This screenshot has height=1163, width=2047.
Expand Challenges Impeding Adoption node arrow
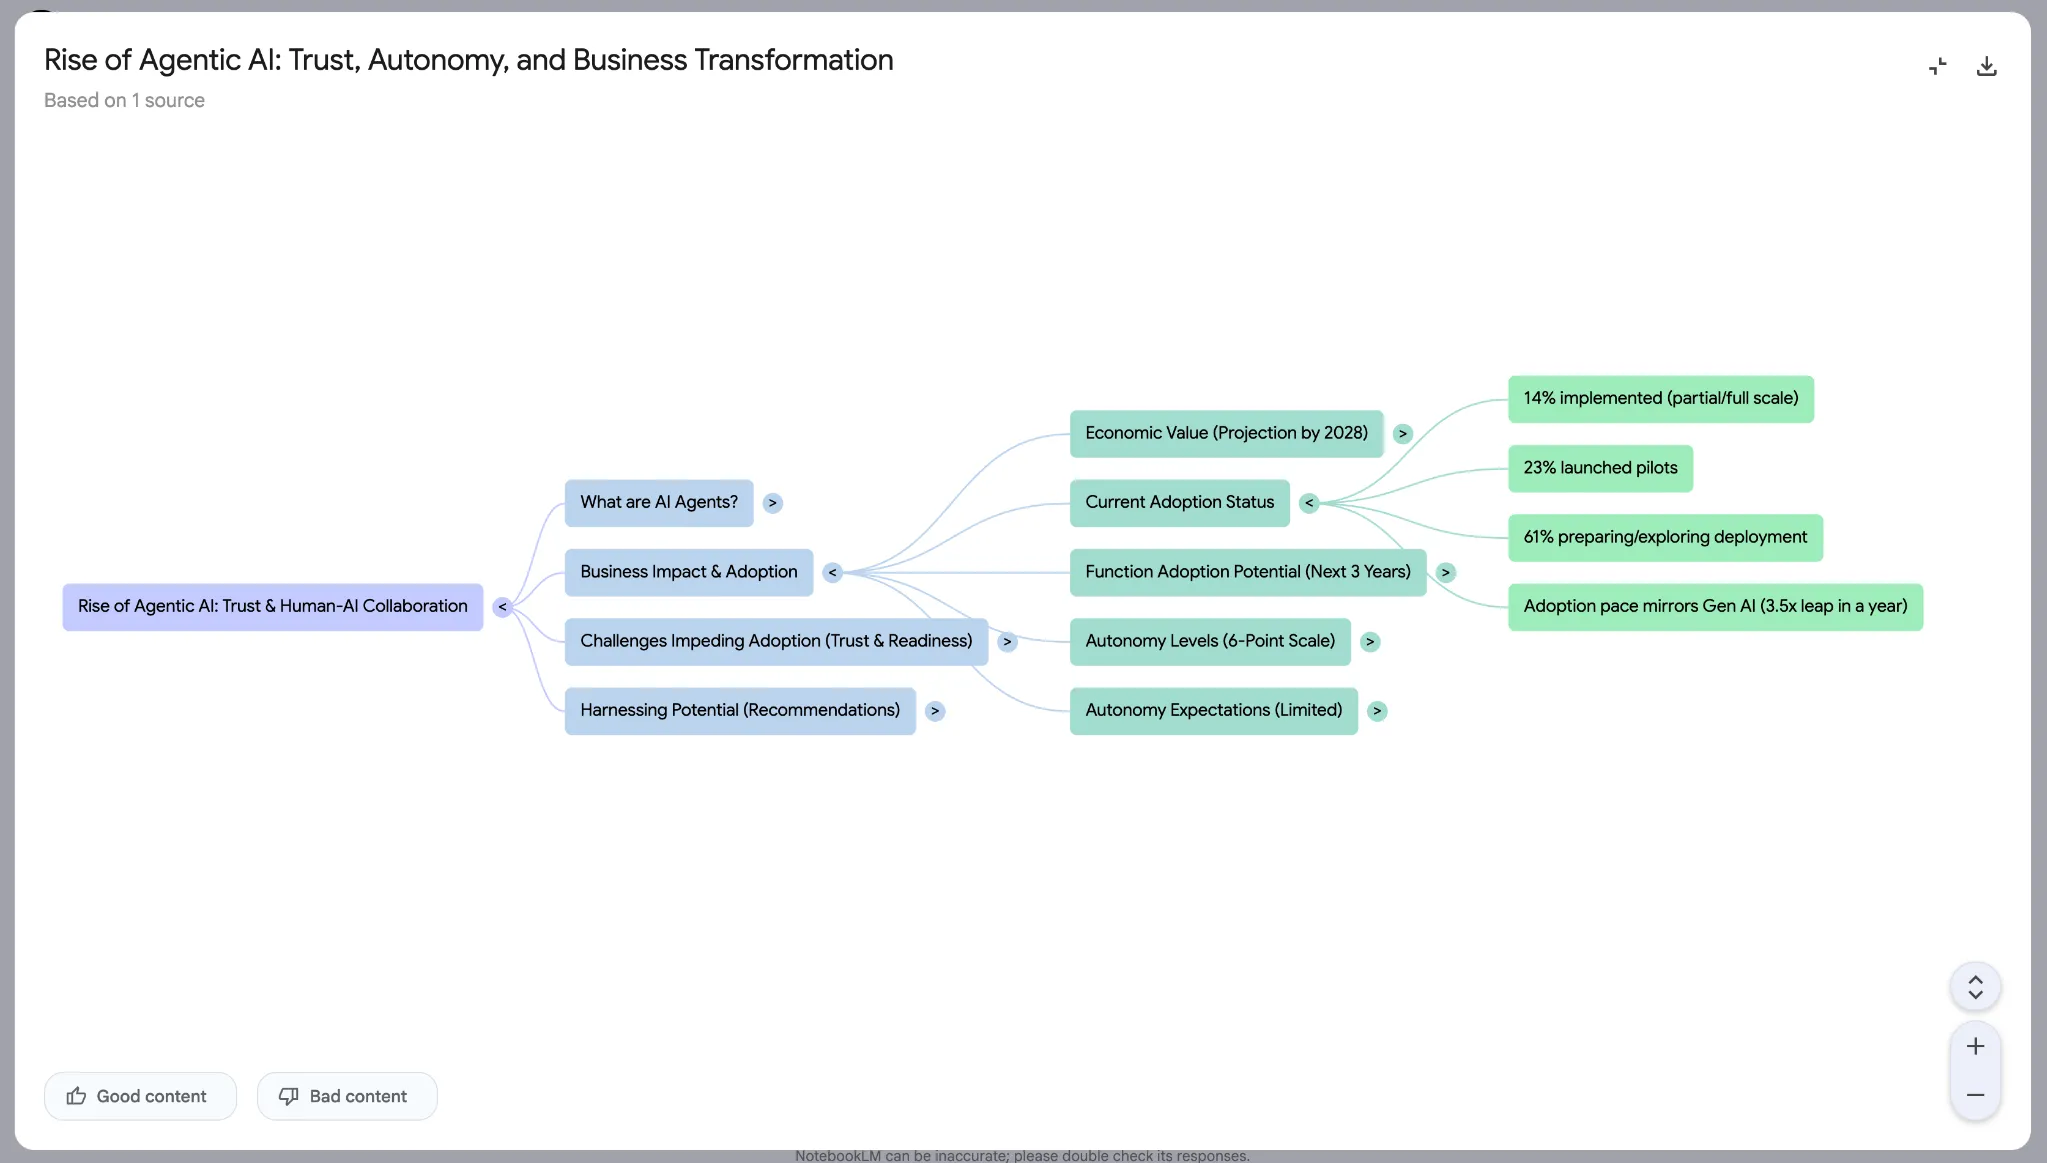pos(1007,642)
